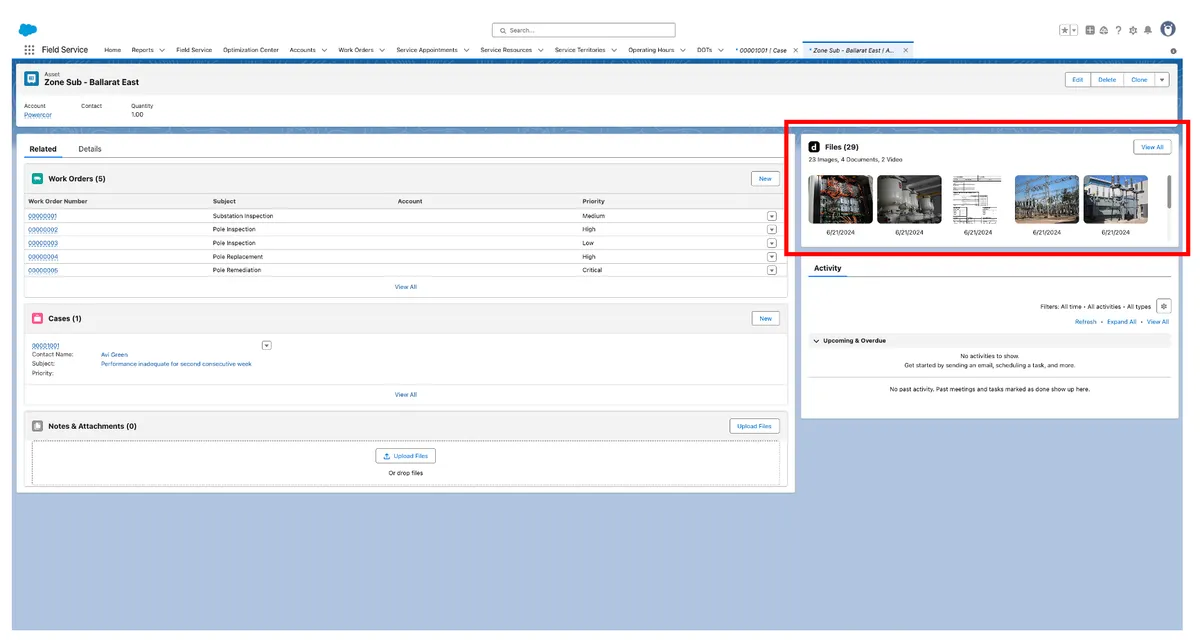Open Activity timeline settings gear

(1163, 306)
